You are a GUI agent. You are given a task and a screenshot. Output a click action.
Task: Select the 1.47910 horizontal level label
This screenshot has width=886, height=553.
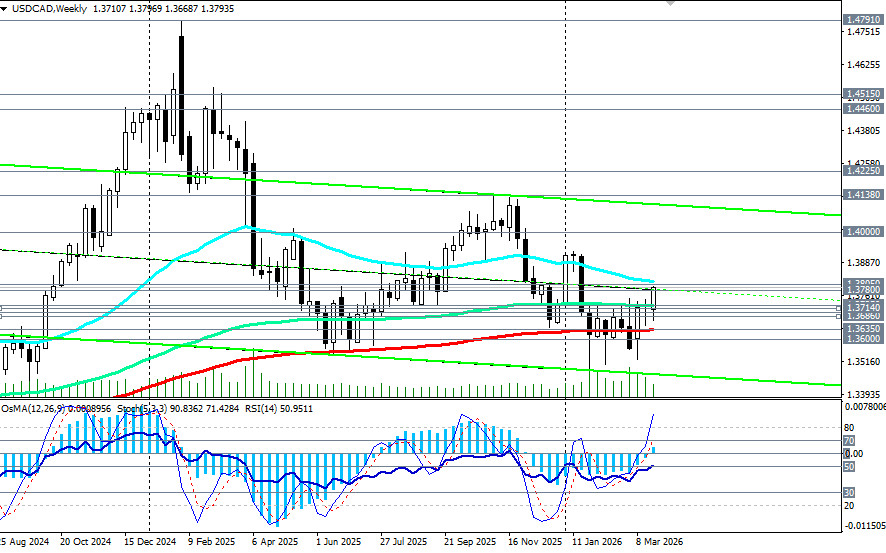(x=863, y=20)
